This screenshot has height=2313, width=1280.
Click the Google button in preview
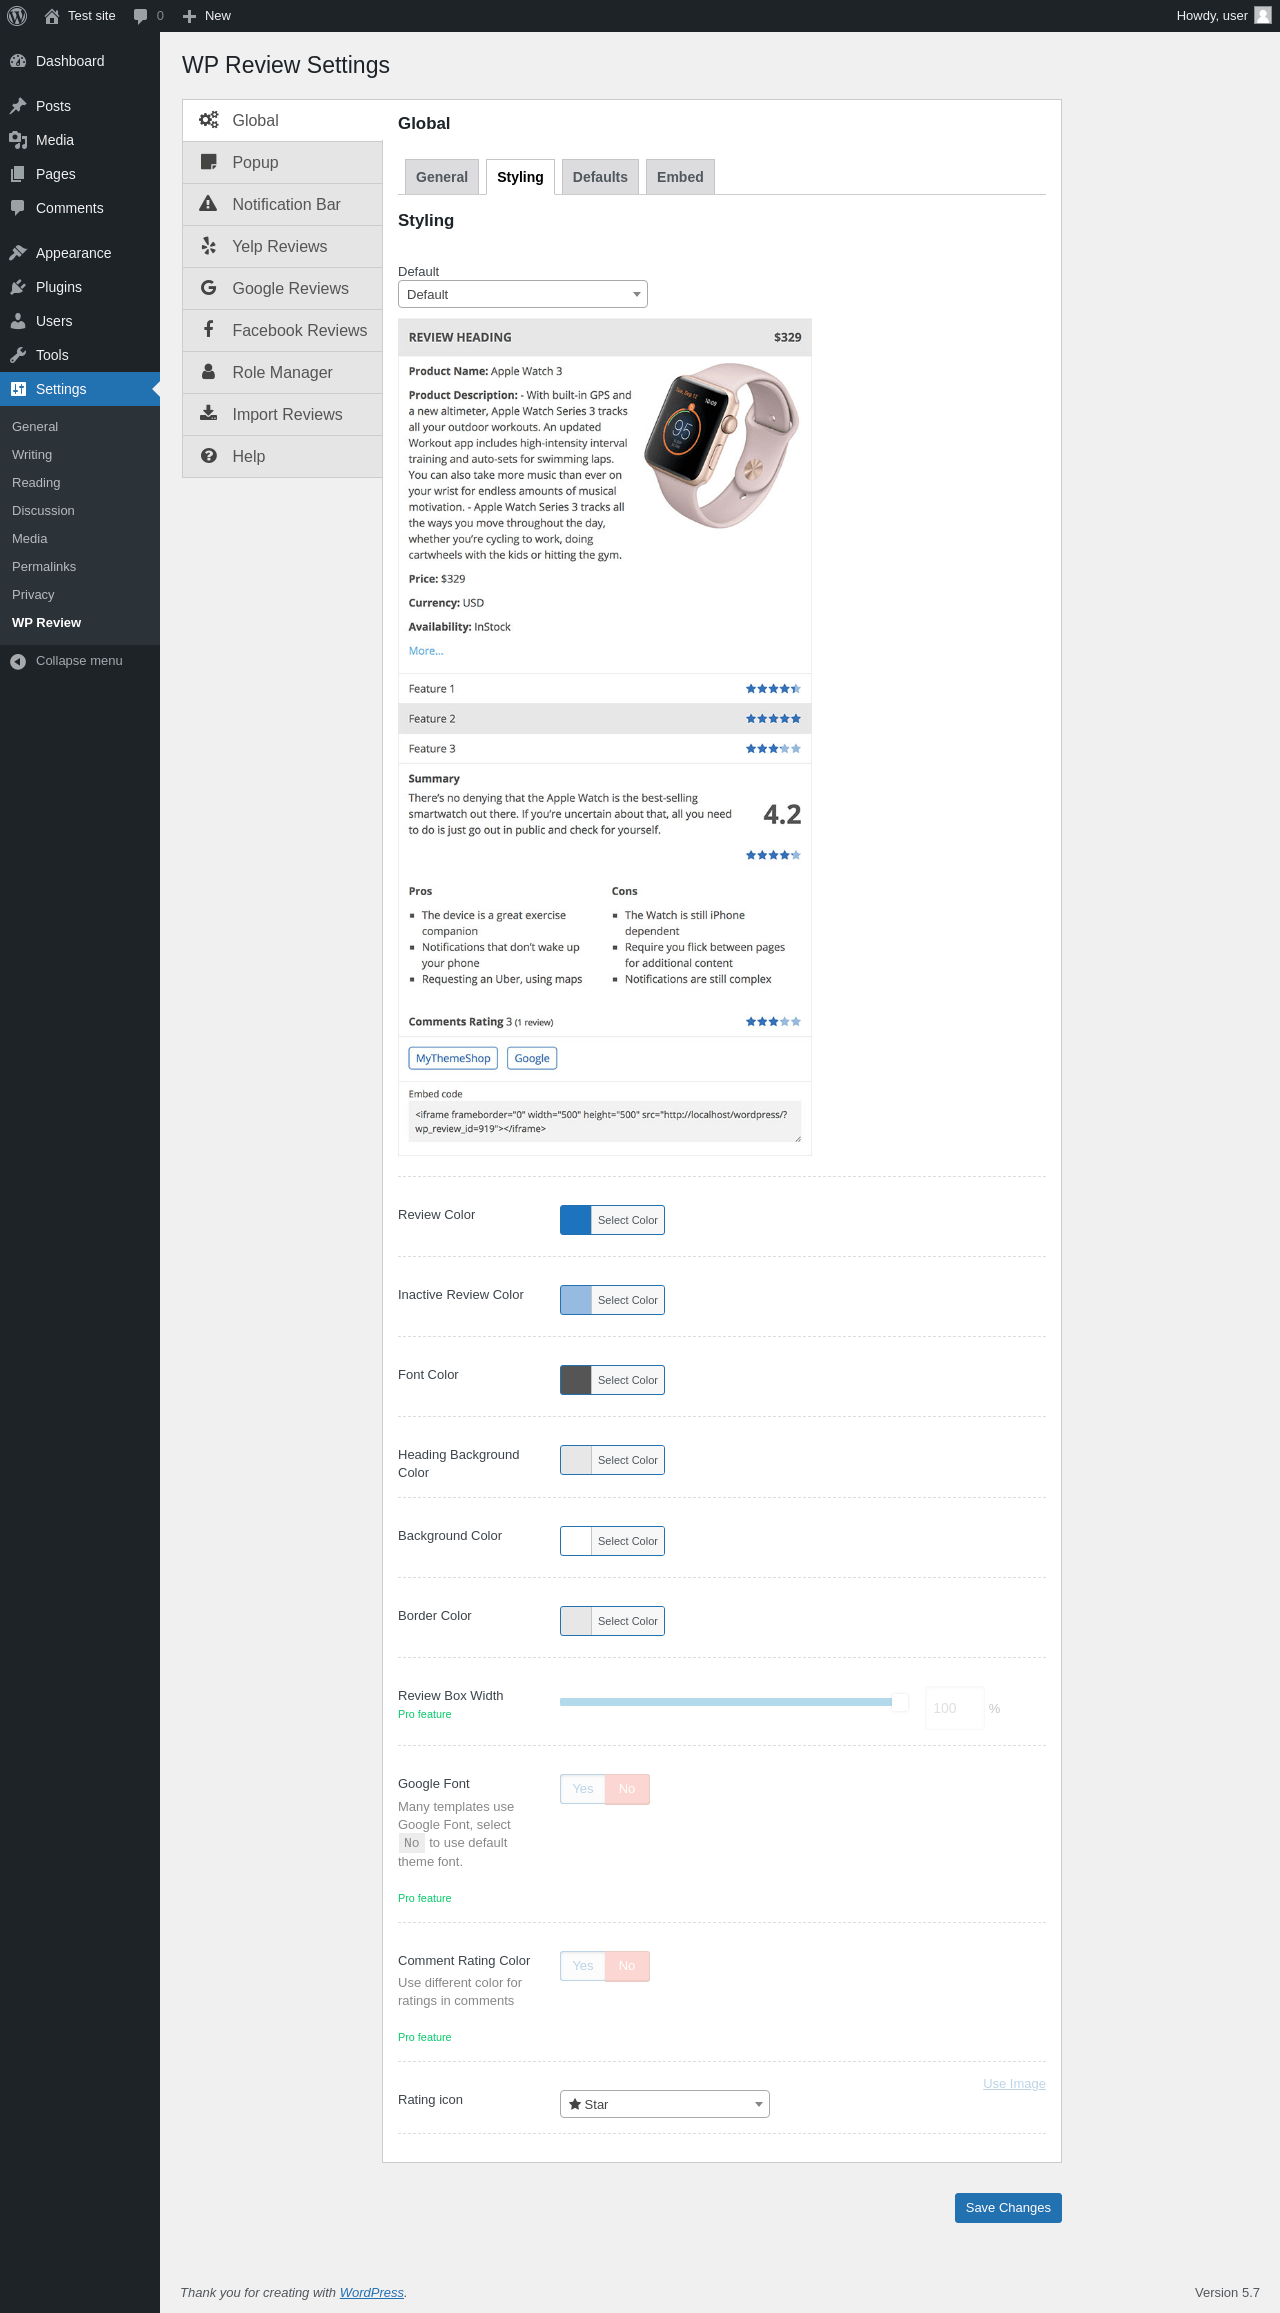click(532, 1058)
